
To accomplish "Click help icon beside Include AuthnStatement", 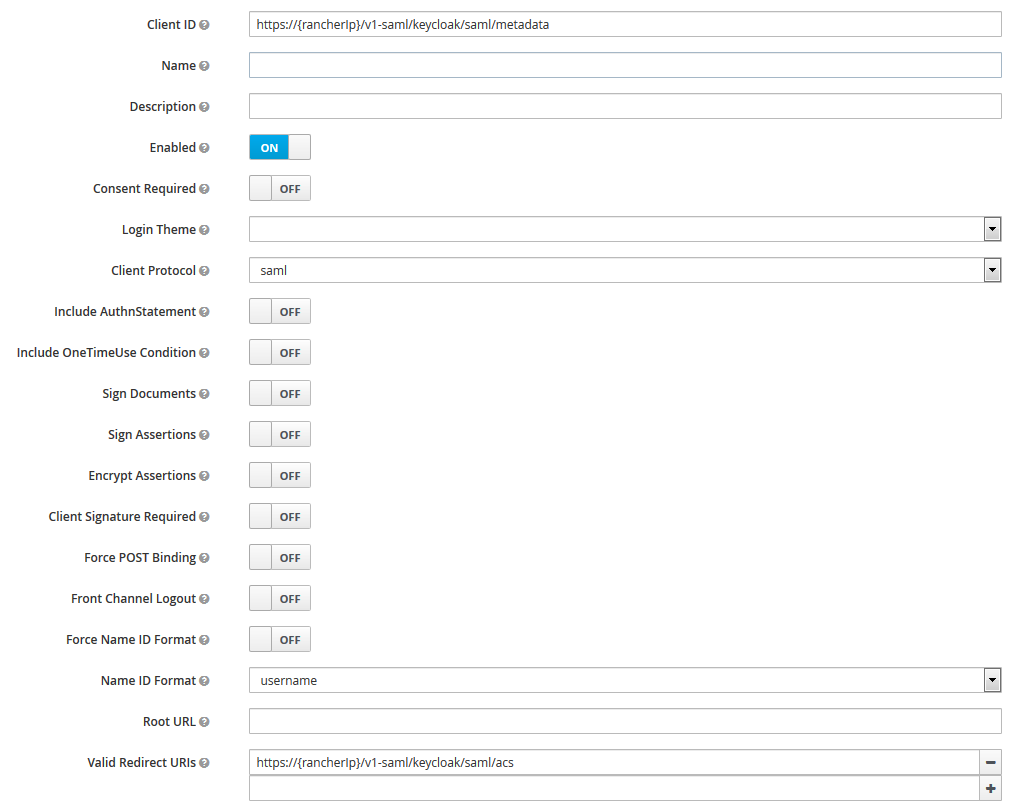I will [x=204, y=312].
